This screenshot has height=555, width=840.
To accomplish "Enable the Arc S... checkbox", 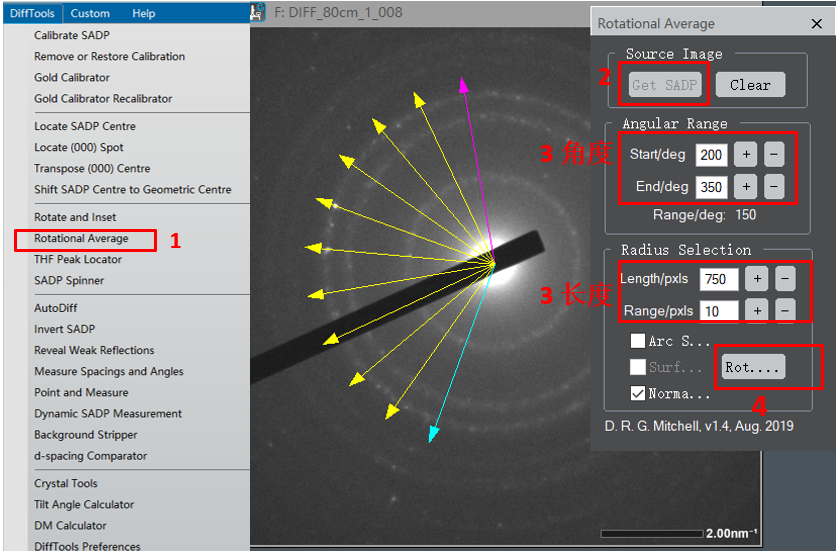I will coord(637,341).
